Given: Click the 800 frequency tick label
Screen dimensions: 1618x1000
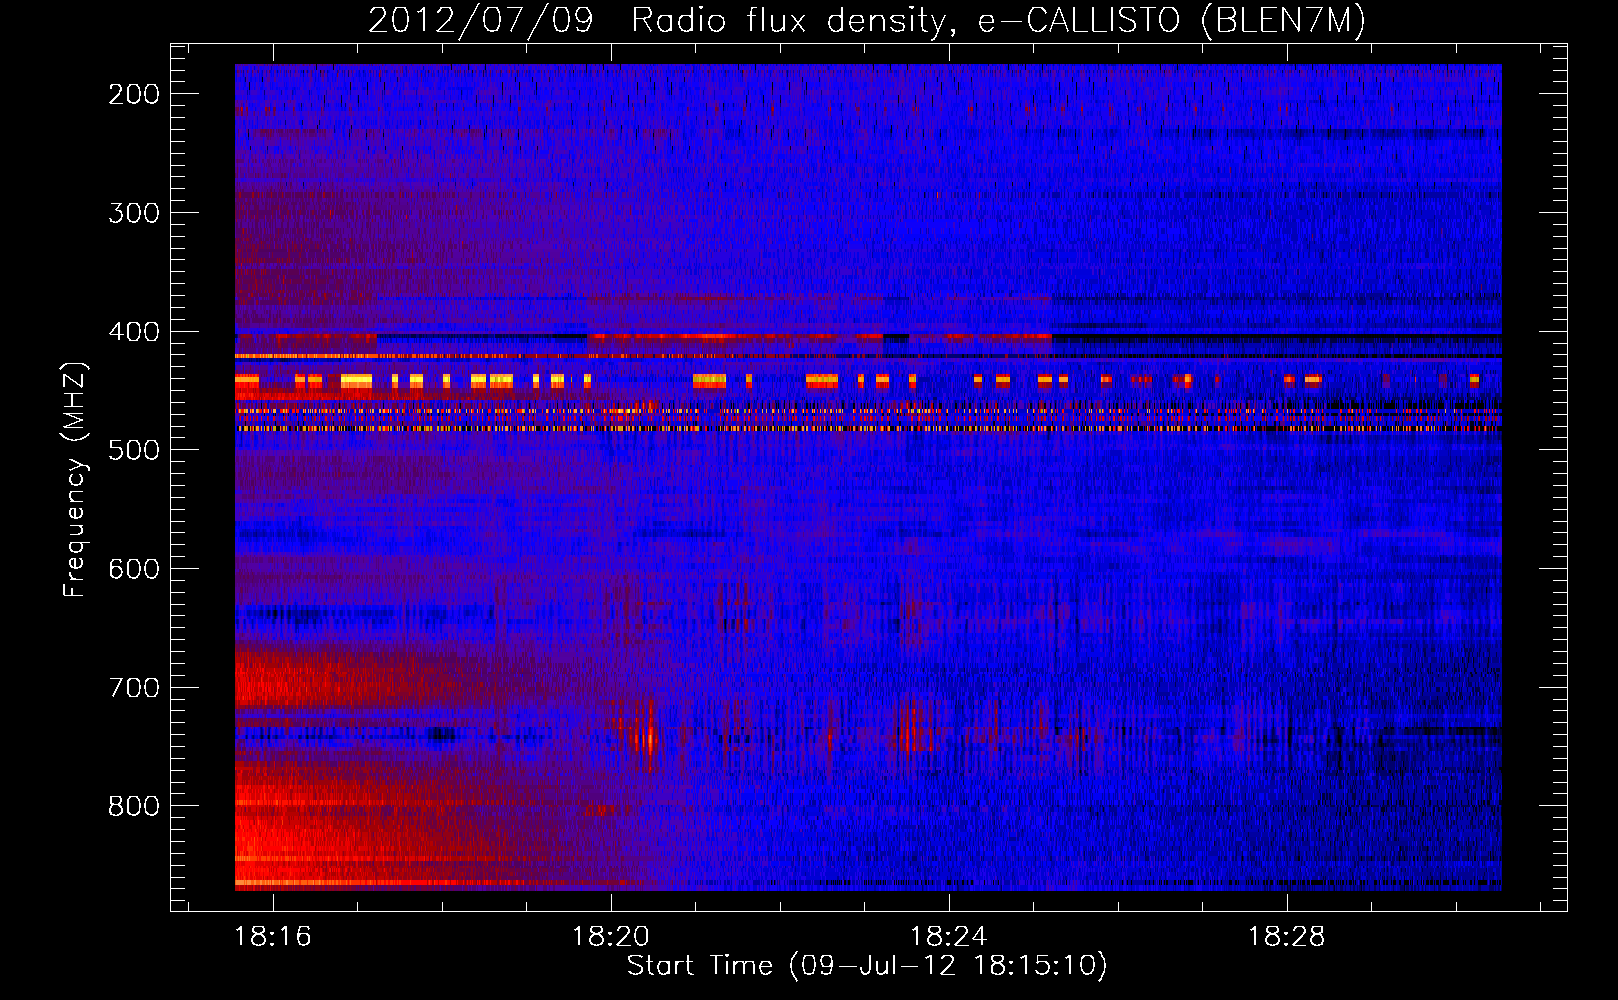Looking at the screenshot, I should (x=134, y=806).
